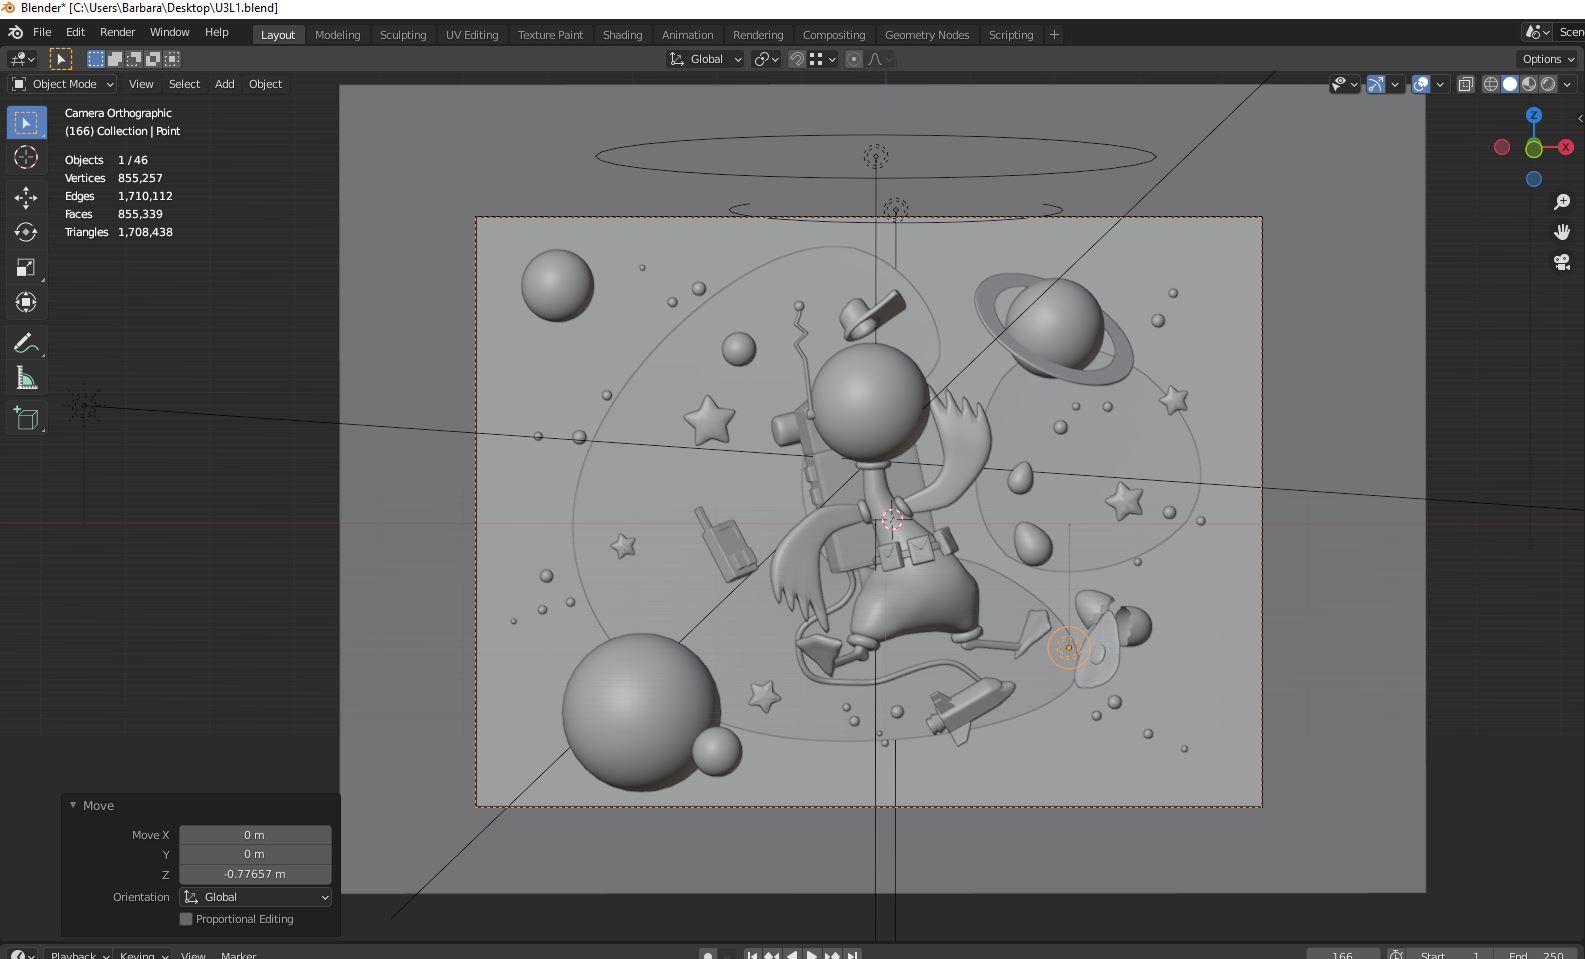Pick the Scale tool
1585x959 pixels.
click(26, 267)
